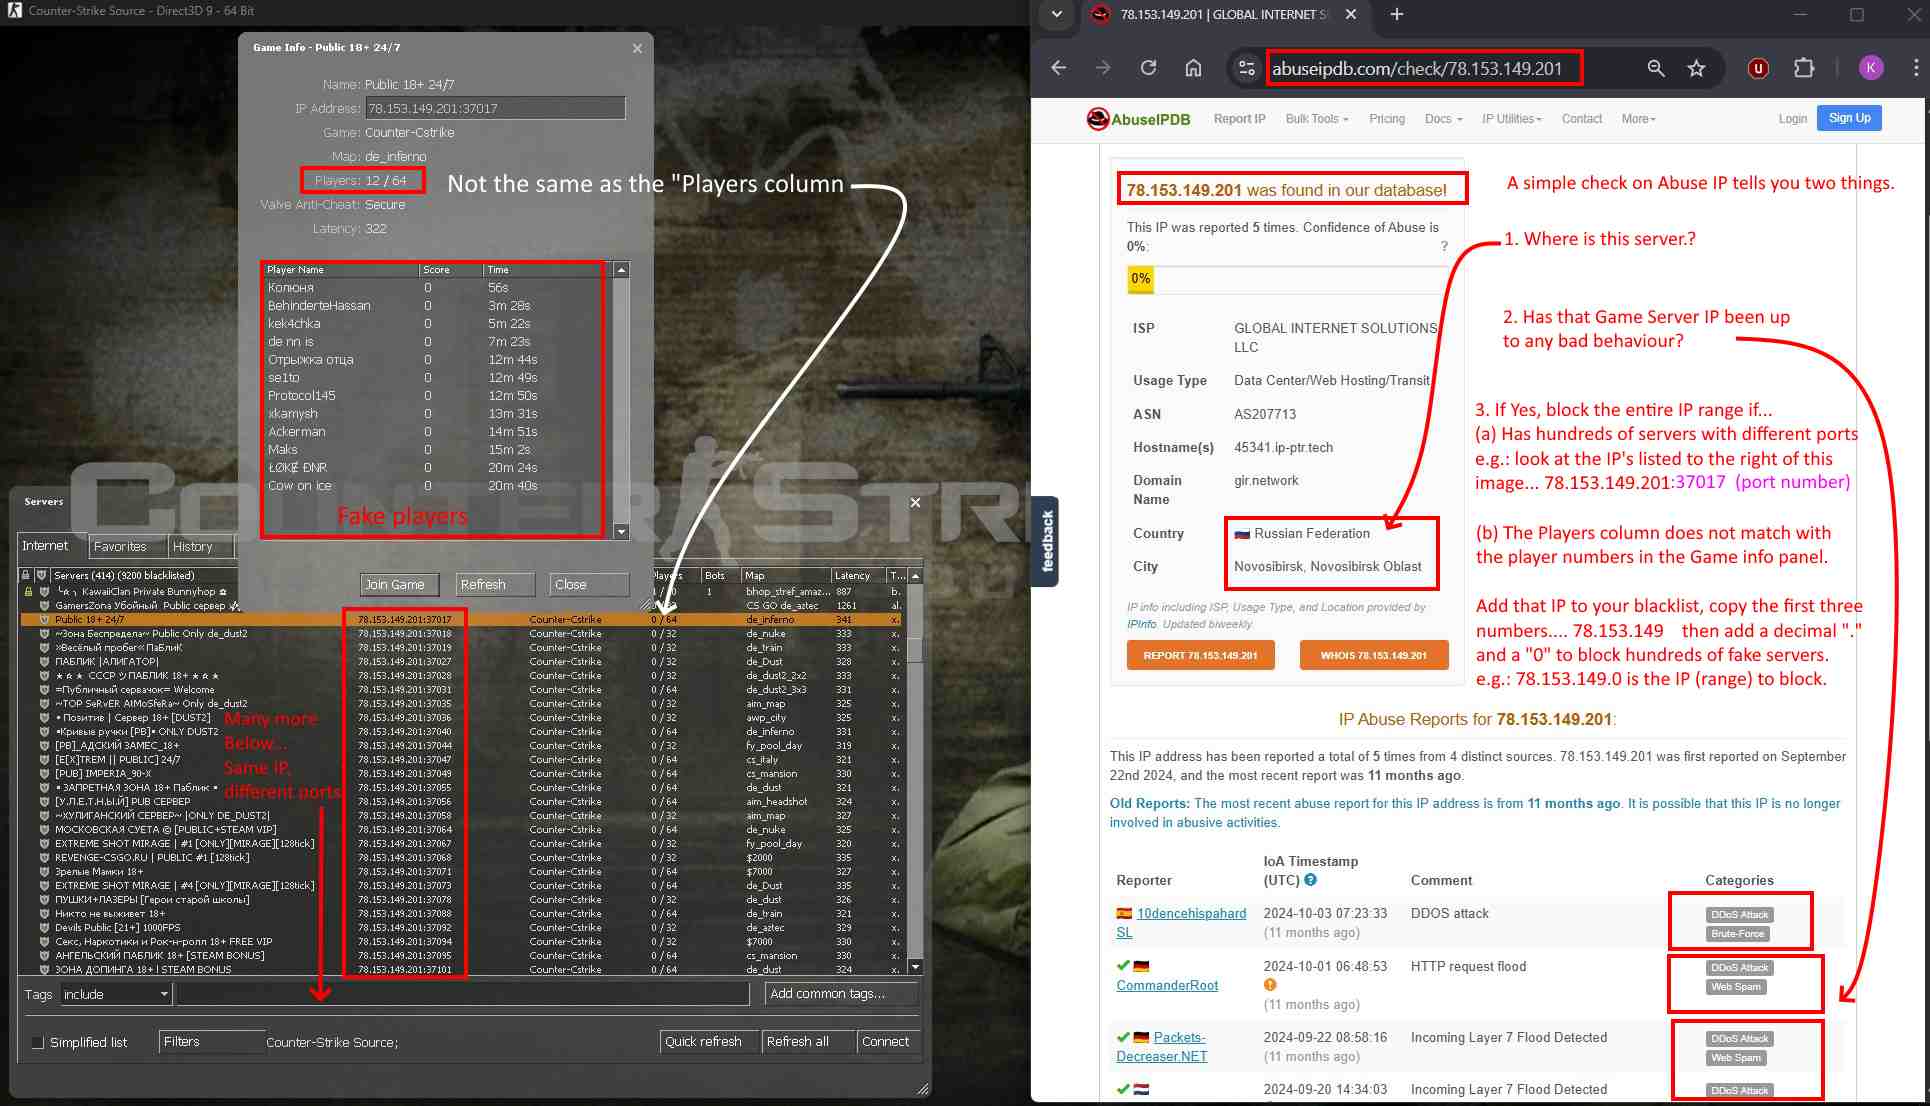This screenshot has width=1930, height=1106.
Task: Switch to the History tab
Action: point(193,546)
